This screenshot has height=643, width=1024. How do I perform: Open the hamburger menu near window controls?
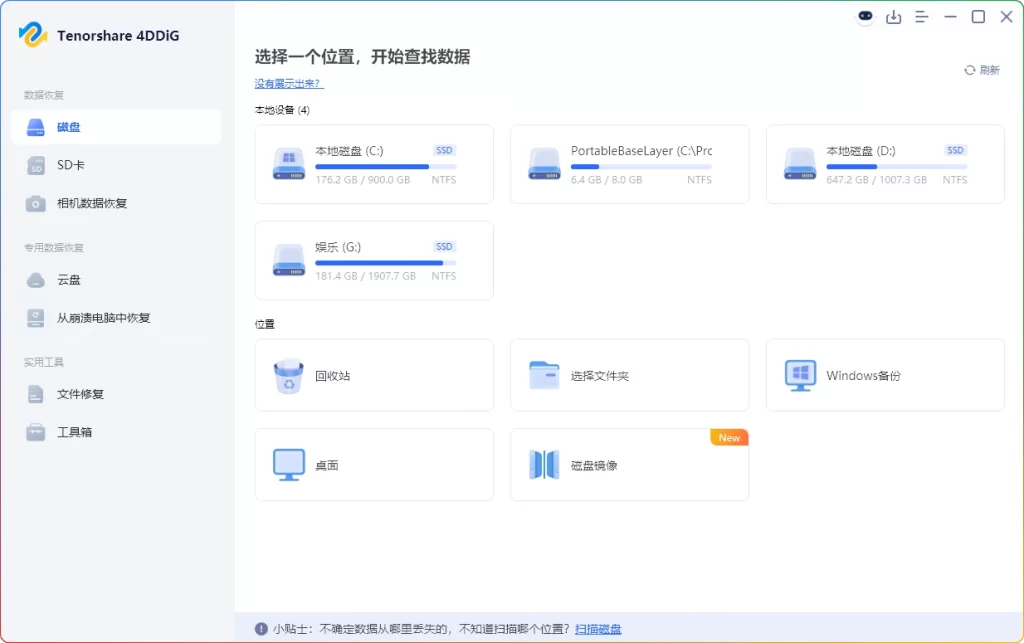pos(922,16)
